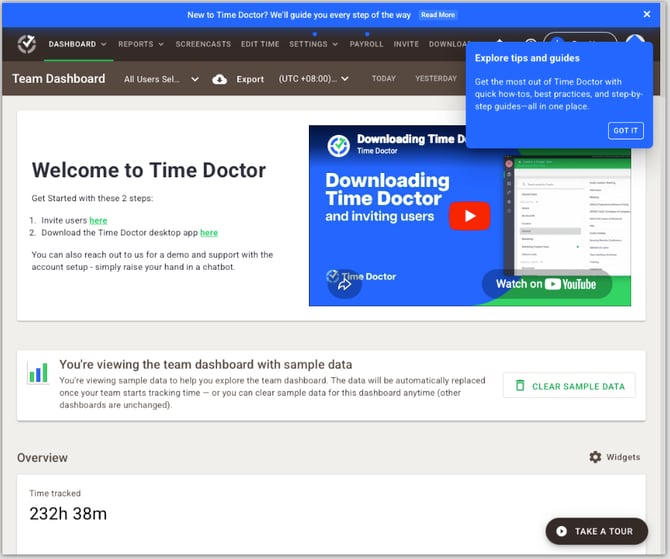Open Watch on YouTube button
This screenshot has width=670, height=559.
(547, 284)
